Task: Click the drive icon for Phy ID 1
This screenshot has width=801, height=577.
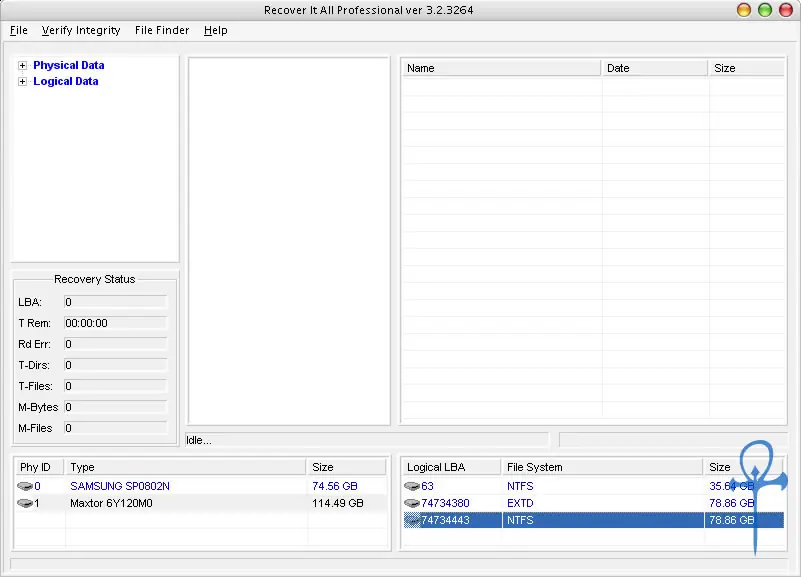Action: 25,503
